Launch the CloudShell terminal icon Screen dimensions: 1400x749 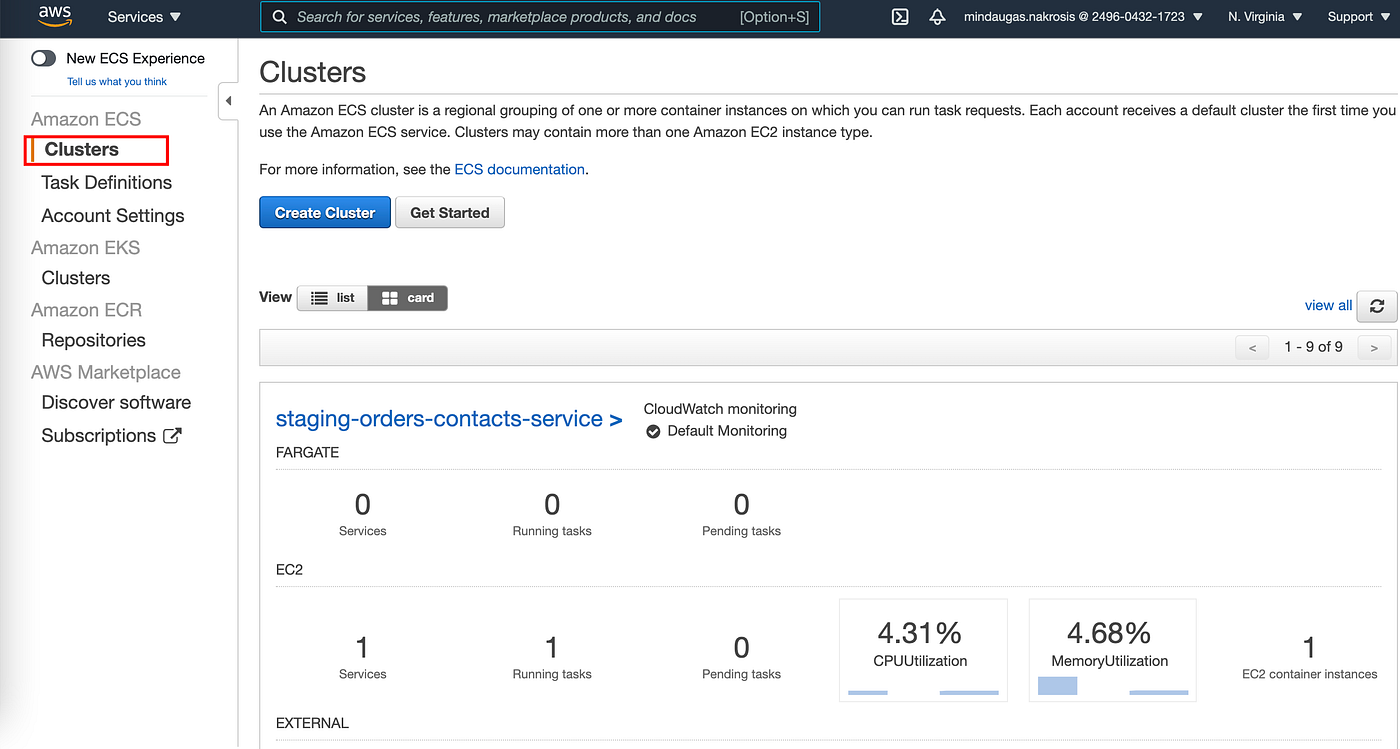coord(900,17)
